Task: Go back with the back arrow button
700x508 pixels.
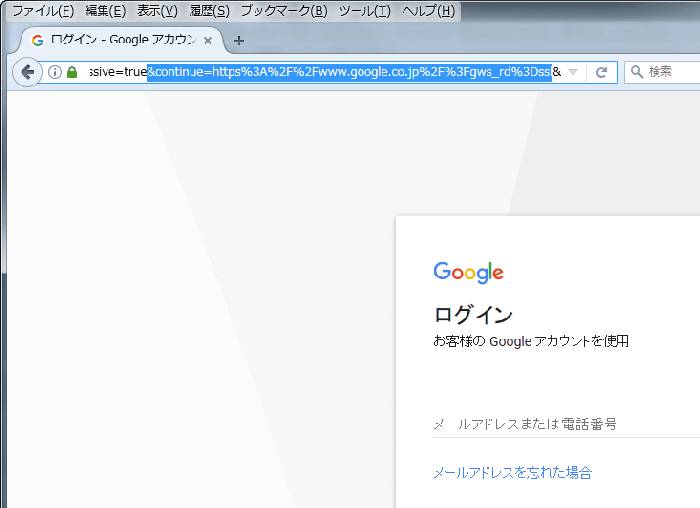Action: coord(28,72)
